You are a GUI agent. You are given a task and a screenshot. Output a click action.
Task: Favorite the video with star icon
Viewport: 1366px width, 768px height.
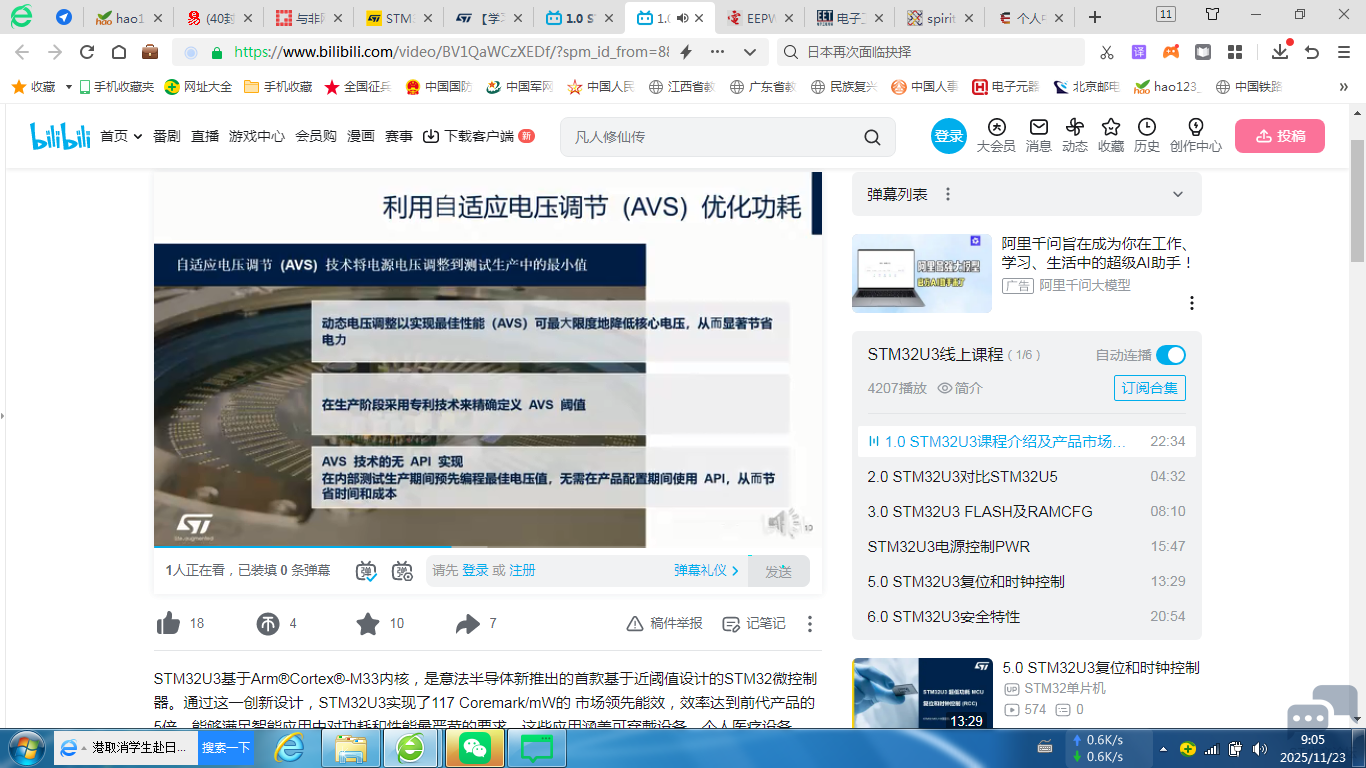(368, 624)
